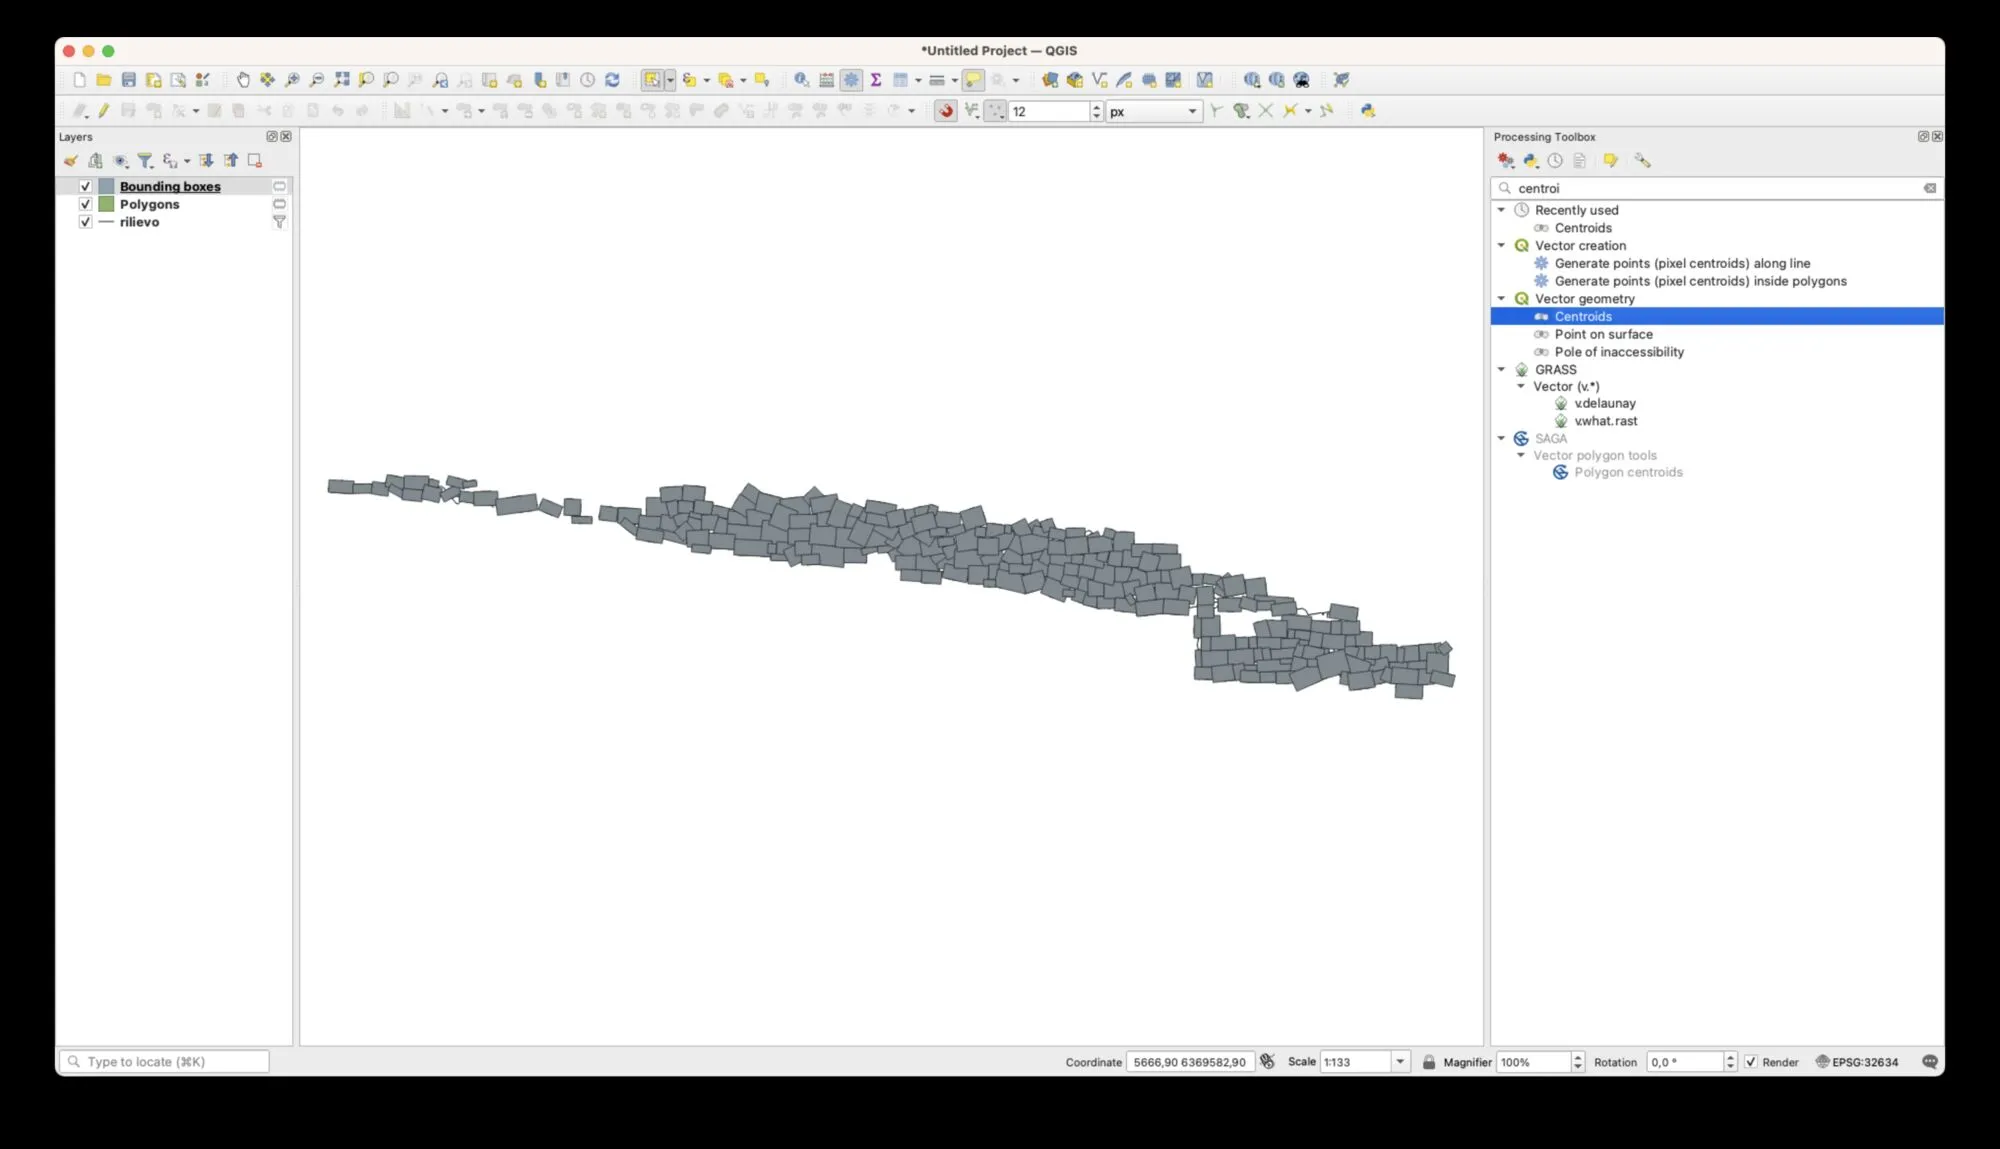Screen dimensions: 2000x1149
Task: Toggle the Render checkbox in the status bar
Action: [1750, 1062]
